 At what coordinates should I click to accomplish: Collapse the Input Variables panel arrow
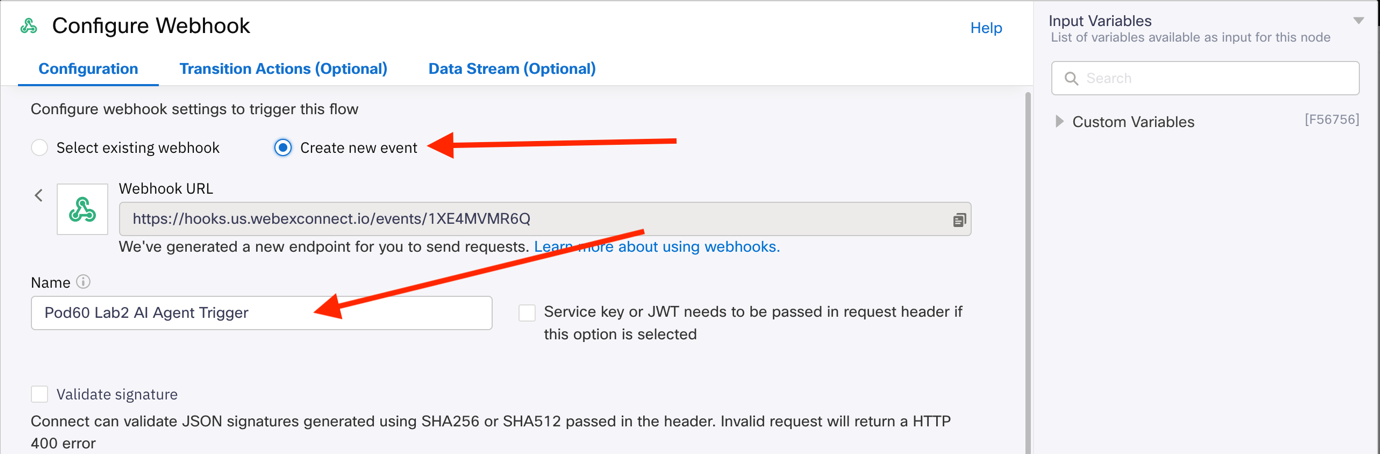point(1358,21)
